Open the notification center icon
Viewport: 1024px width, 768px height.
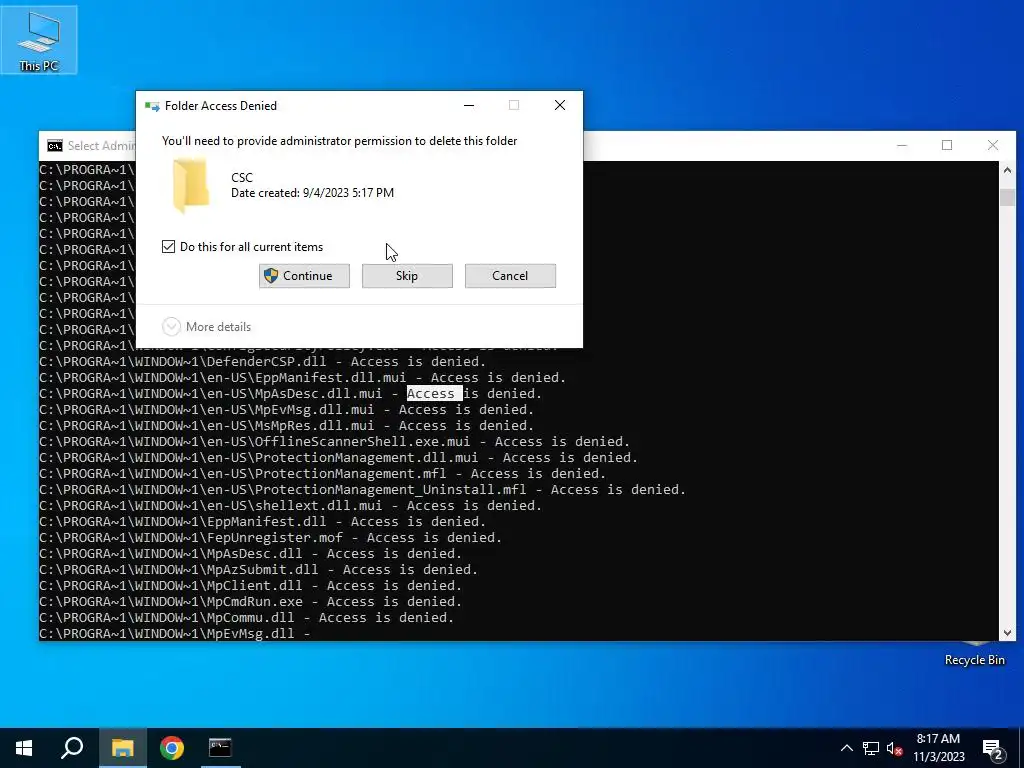[993, 748]
